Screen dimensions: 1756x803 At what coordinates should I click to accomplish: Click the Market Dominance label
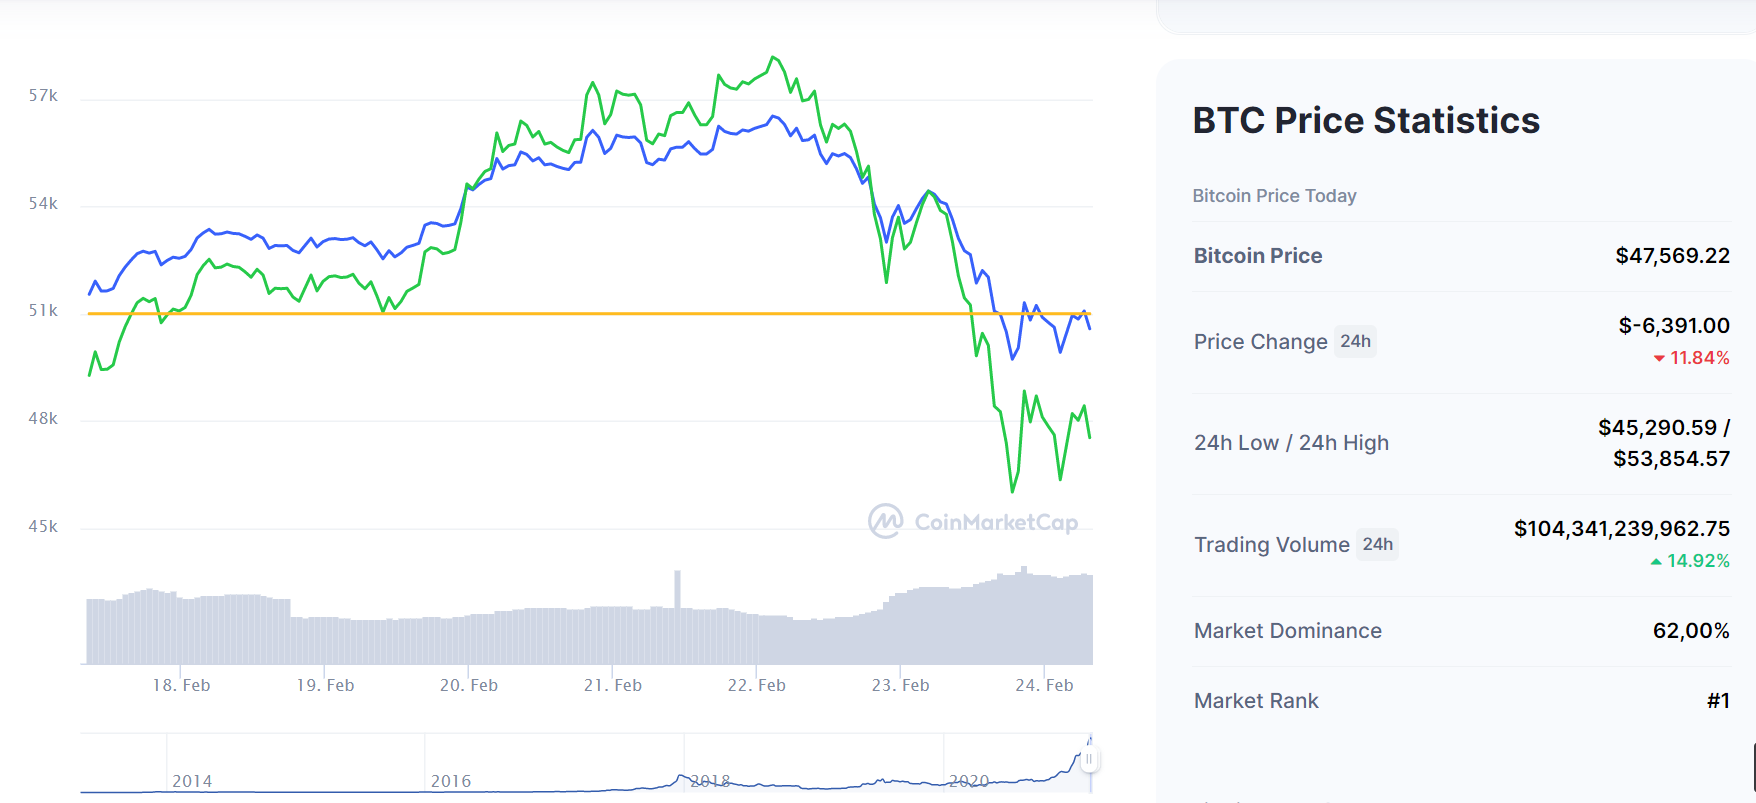pos(1287,631)
